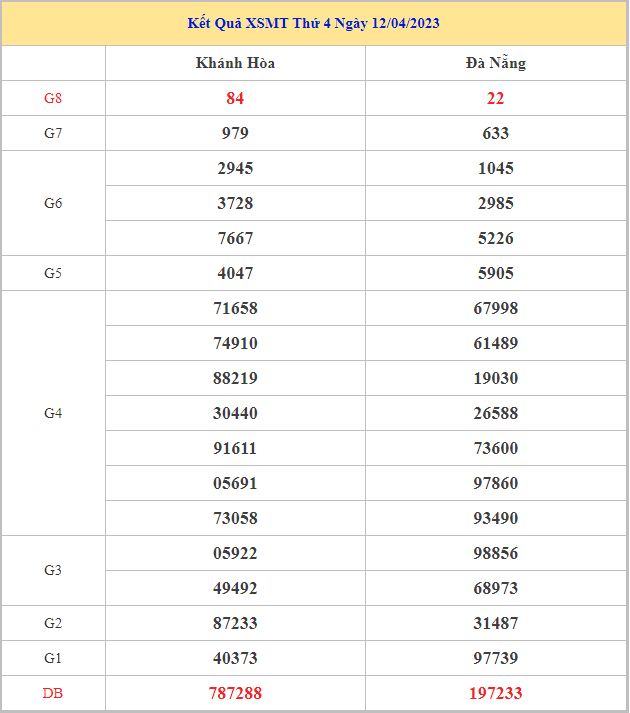Click the G3 row label
The height and width of the screenshot is (713, 630).
pos(53,570)
